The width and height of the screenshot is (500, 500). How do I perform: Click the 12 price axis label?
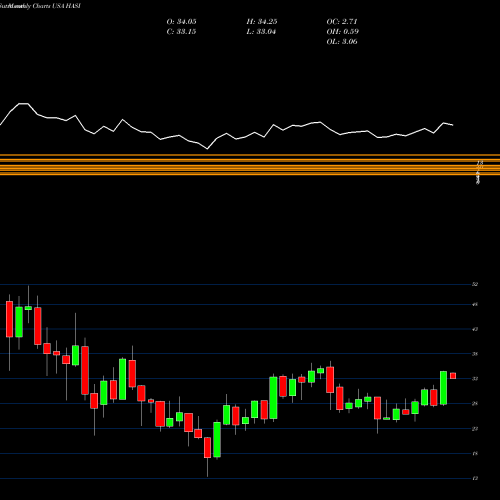click(475, 479)
